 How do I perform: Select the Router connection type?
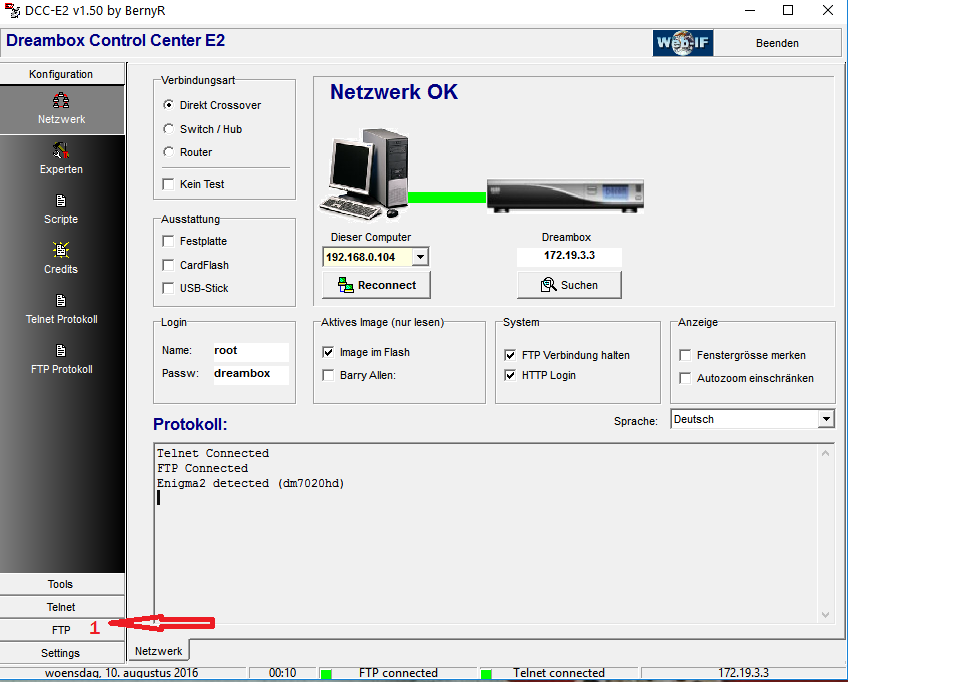[168, 152]
